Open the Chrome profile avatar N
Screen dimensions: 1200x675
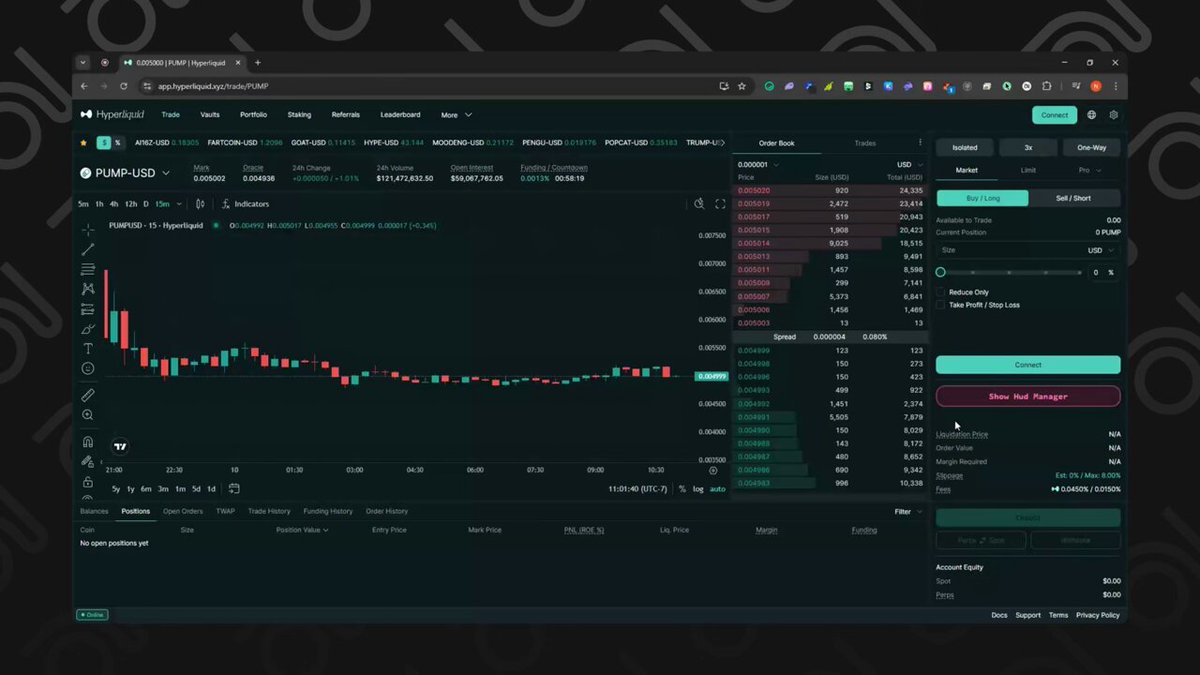point(1096,87)
